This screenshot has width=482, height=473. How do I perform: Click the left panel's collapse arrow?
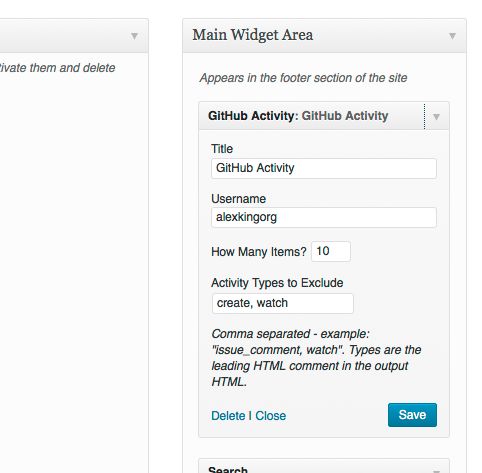click(x=134, y=36)
